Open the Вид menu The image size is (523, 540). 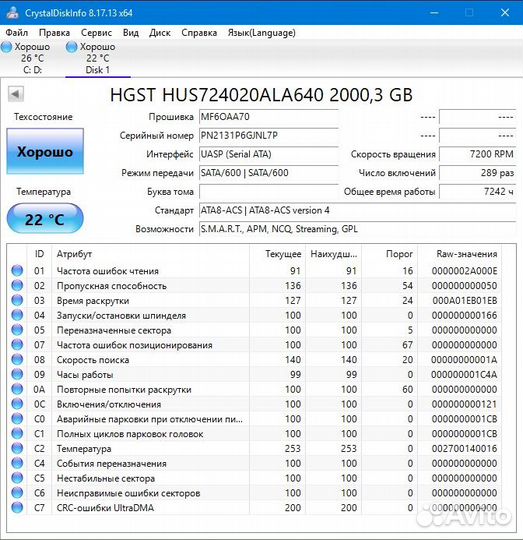coord(131,33)
